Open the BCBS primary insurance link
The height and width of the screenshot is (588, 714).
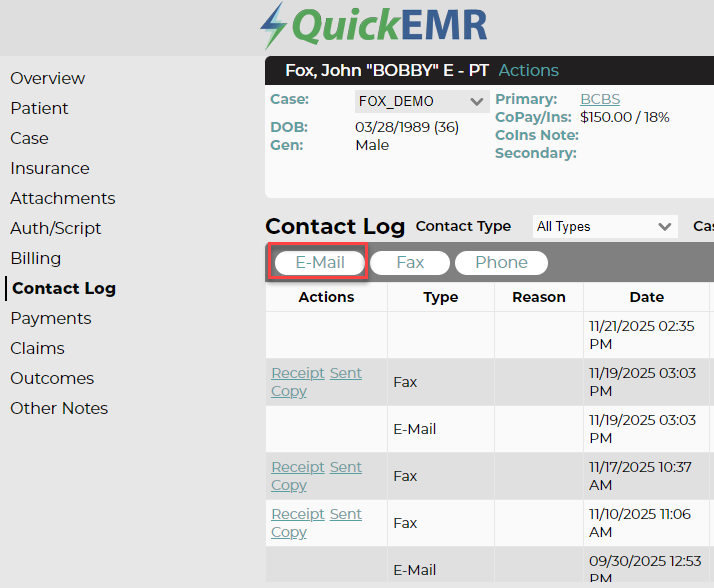(600, 99)
